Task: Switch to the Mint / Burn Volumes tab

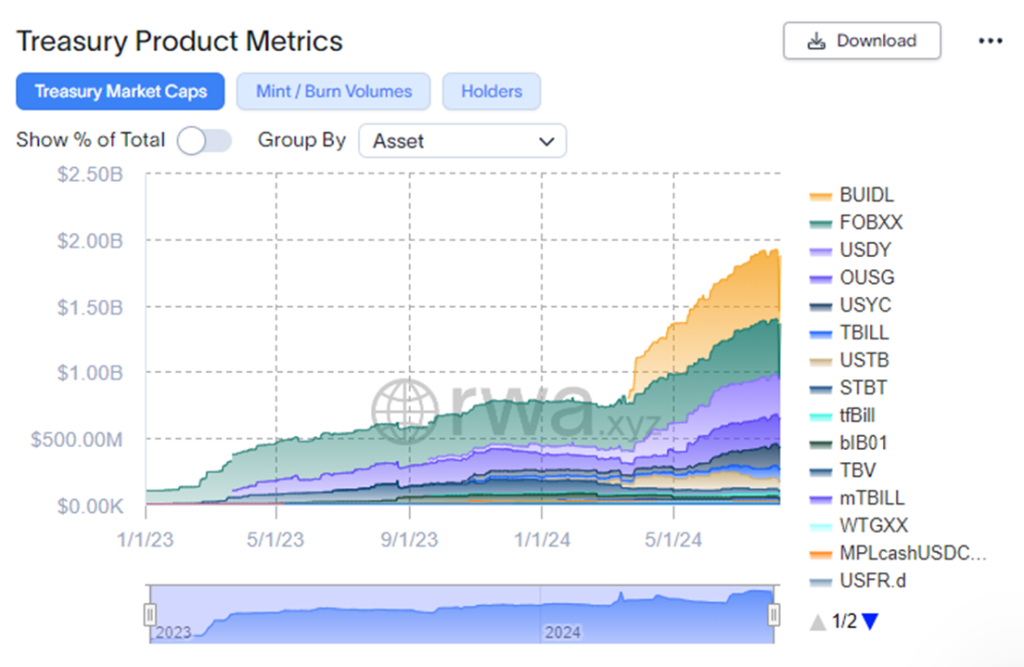Action: 333,91
